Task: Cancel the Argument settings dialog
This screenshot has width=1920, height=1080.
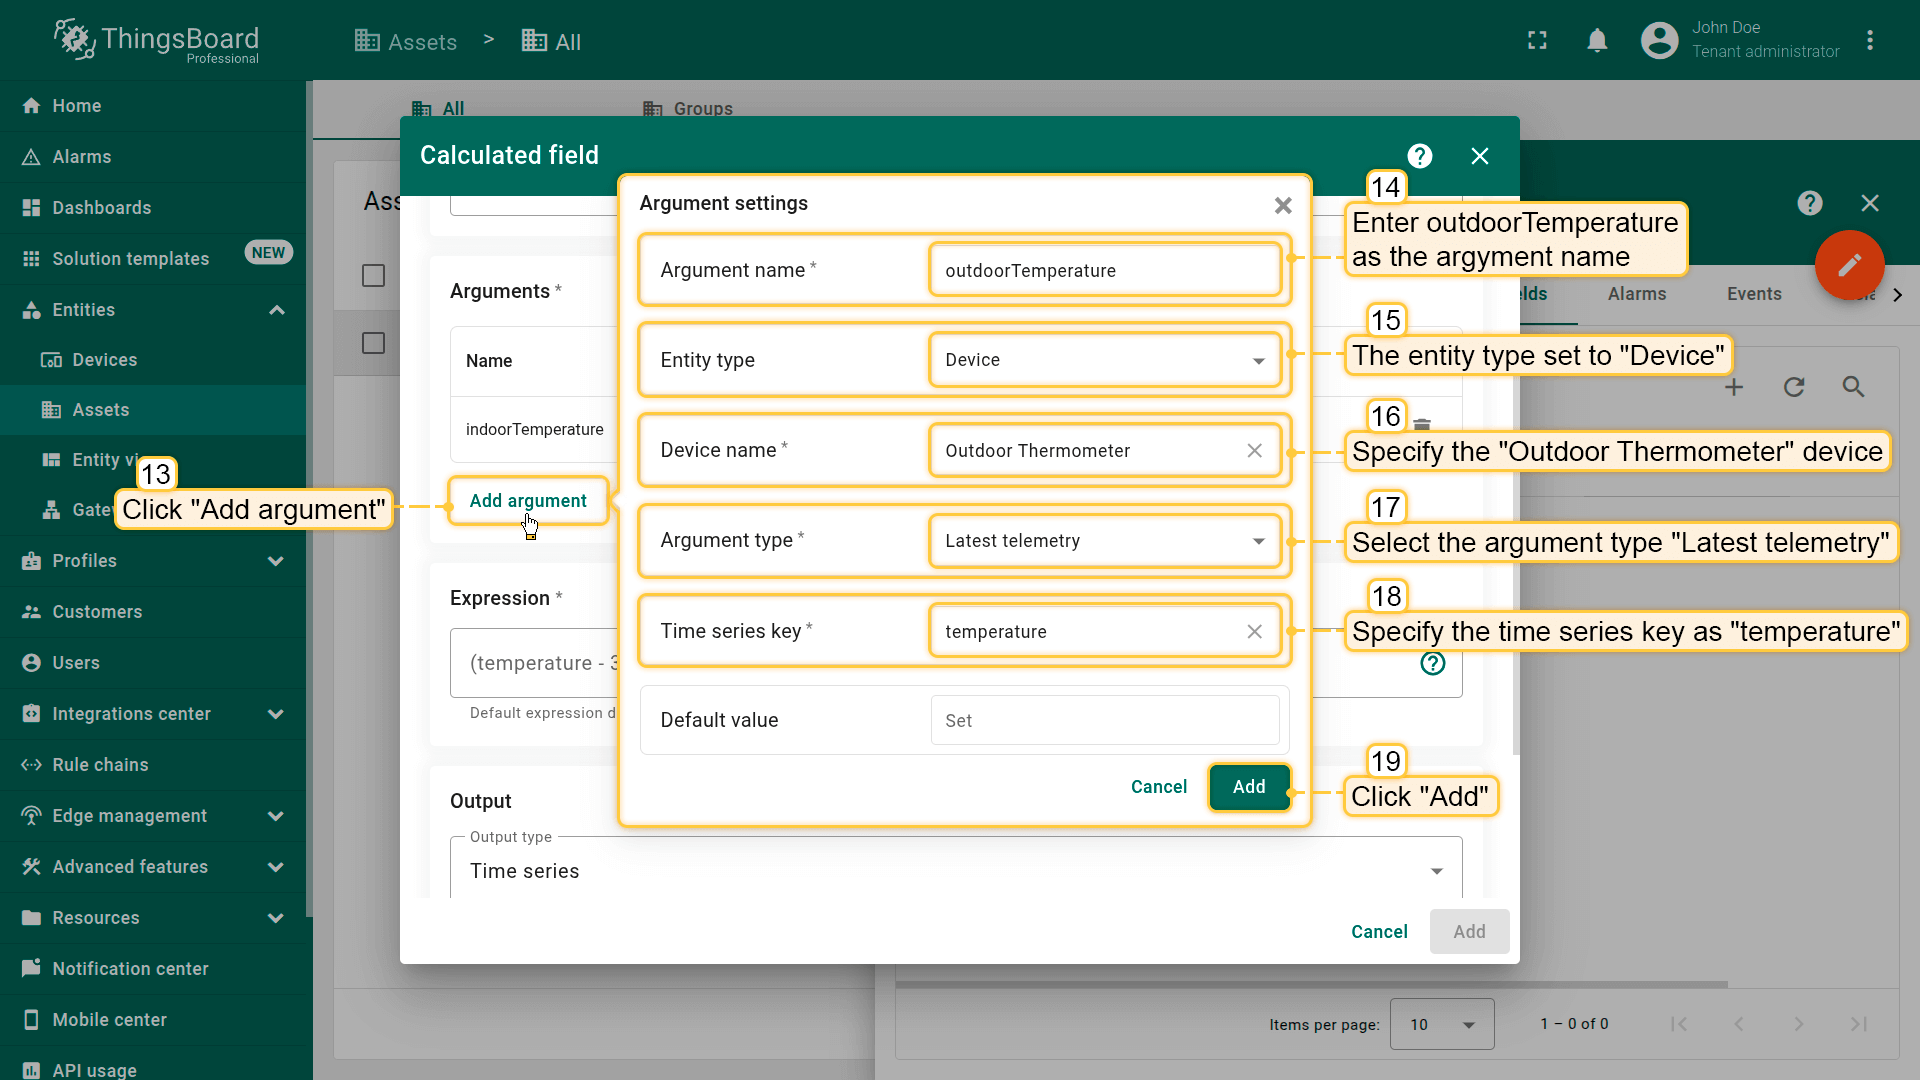Action: tap(1158, 787)
